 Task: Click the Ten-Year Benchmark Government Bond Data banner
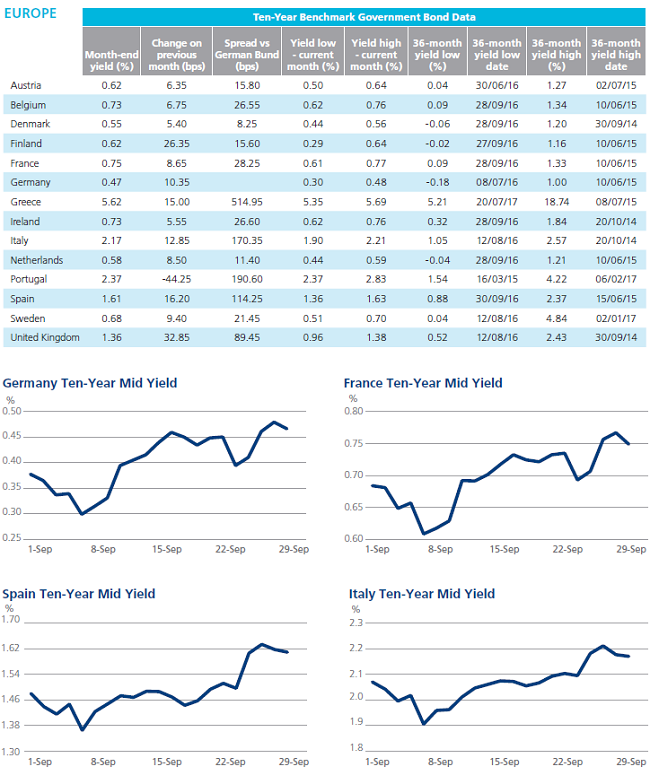(x=364, y=17)
